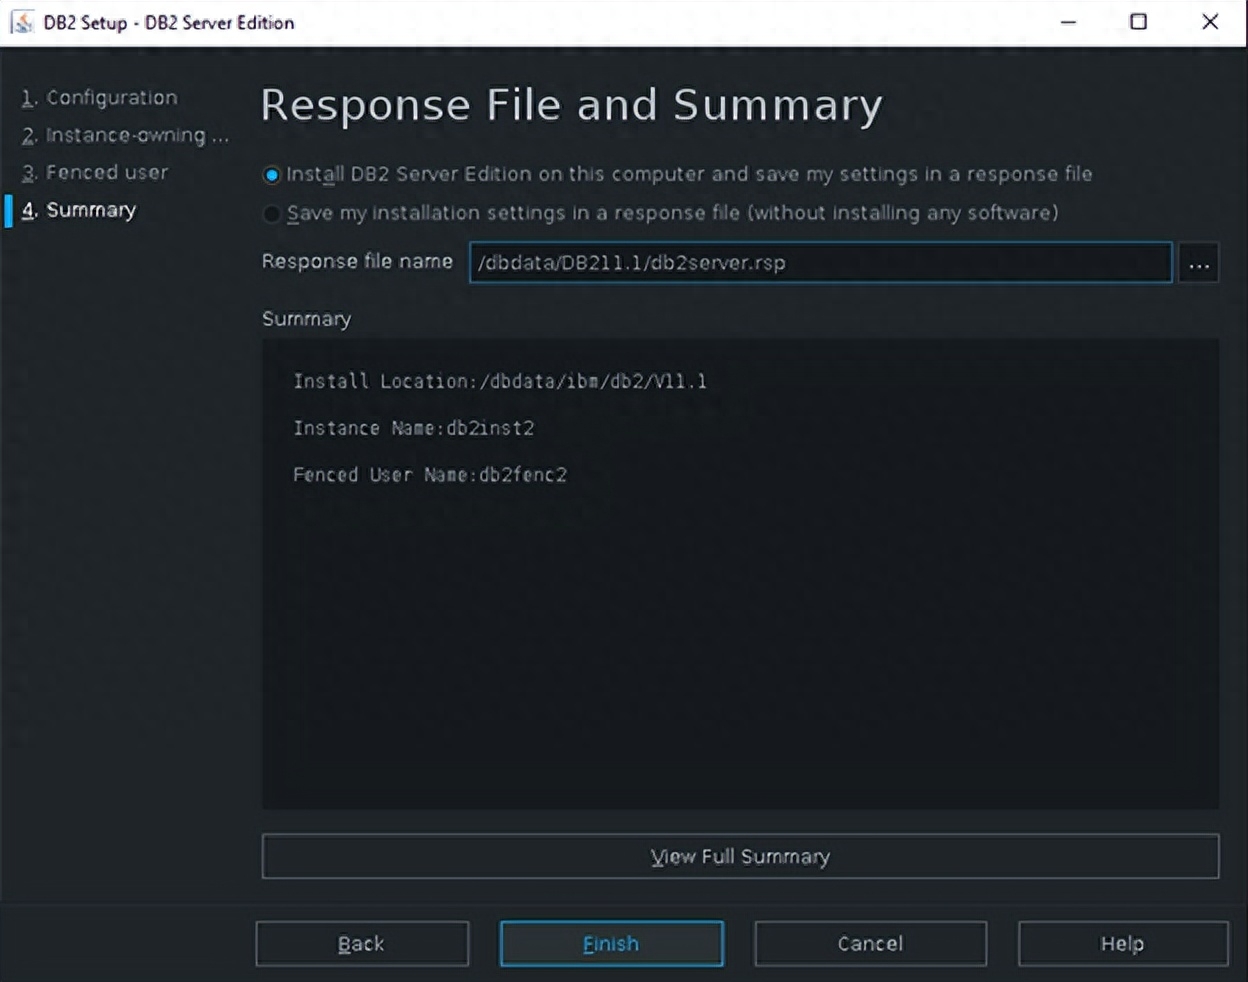Click the Response file name input field
Screen dimensions: 1248x982
pyautogui.click(x=820, y=263)
